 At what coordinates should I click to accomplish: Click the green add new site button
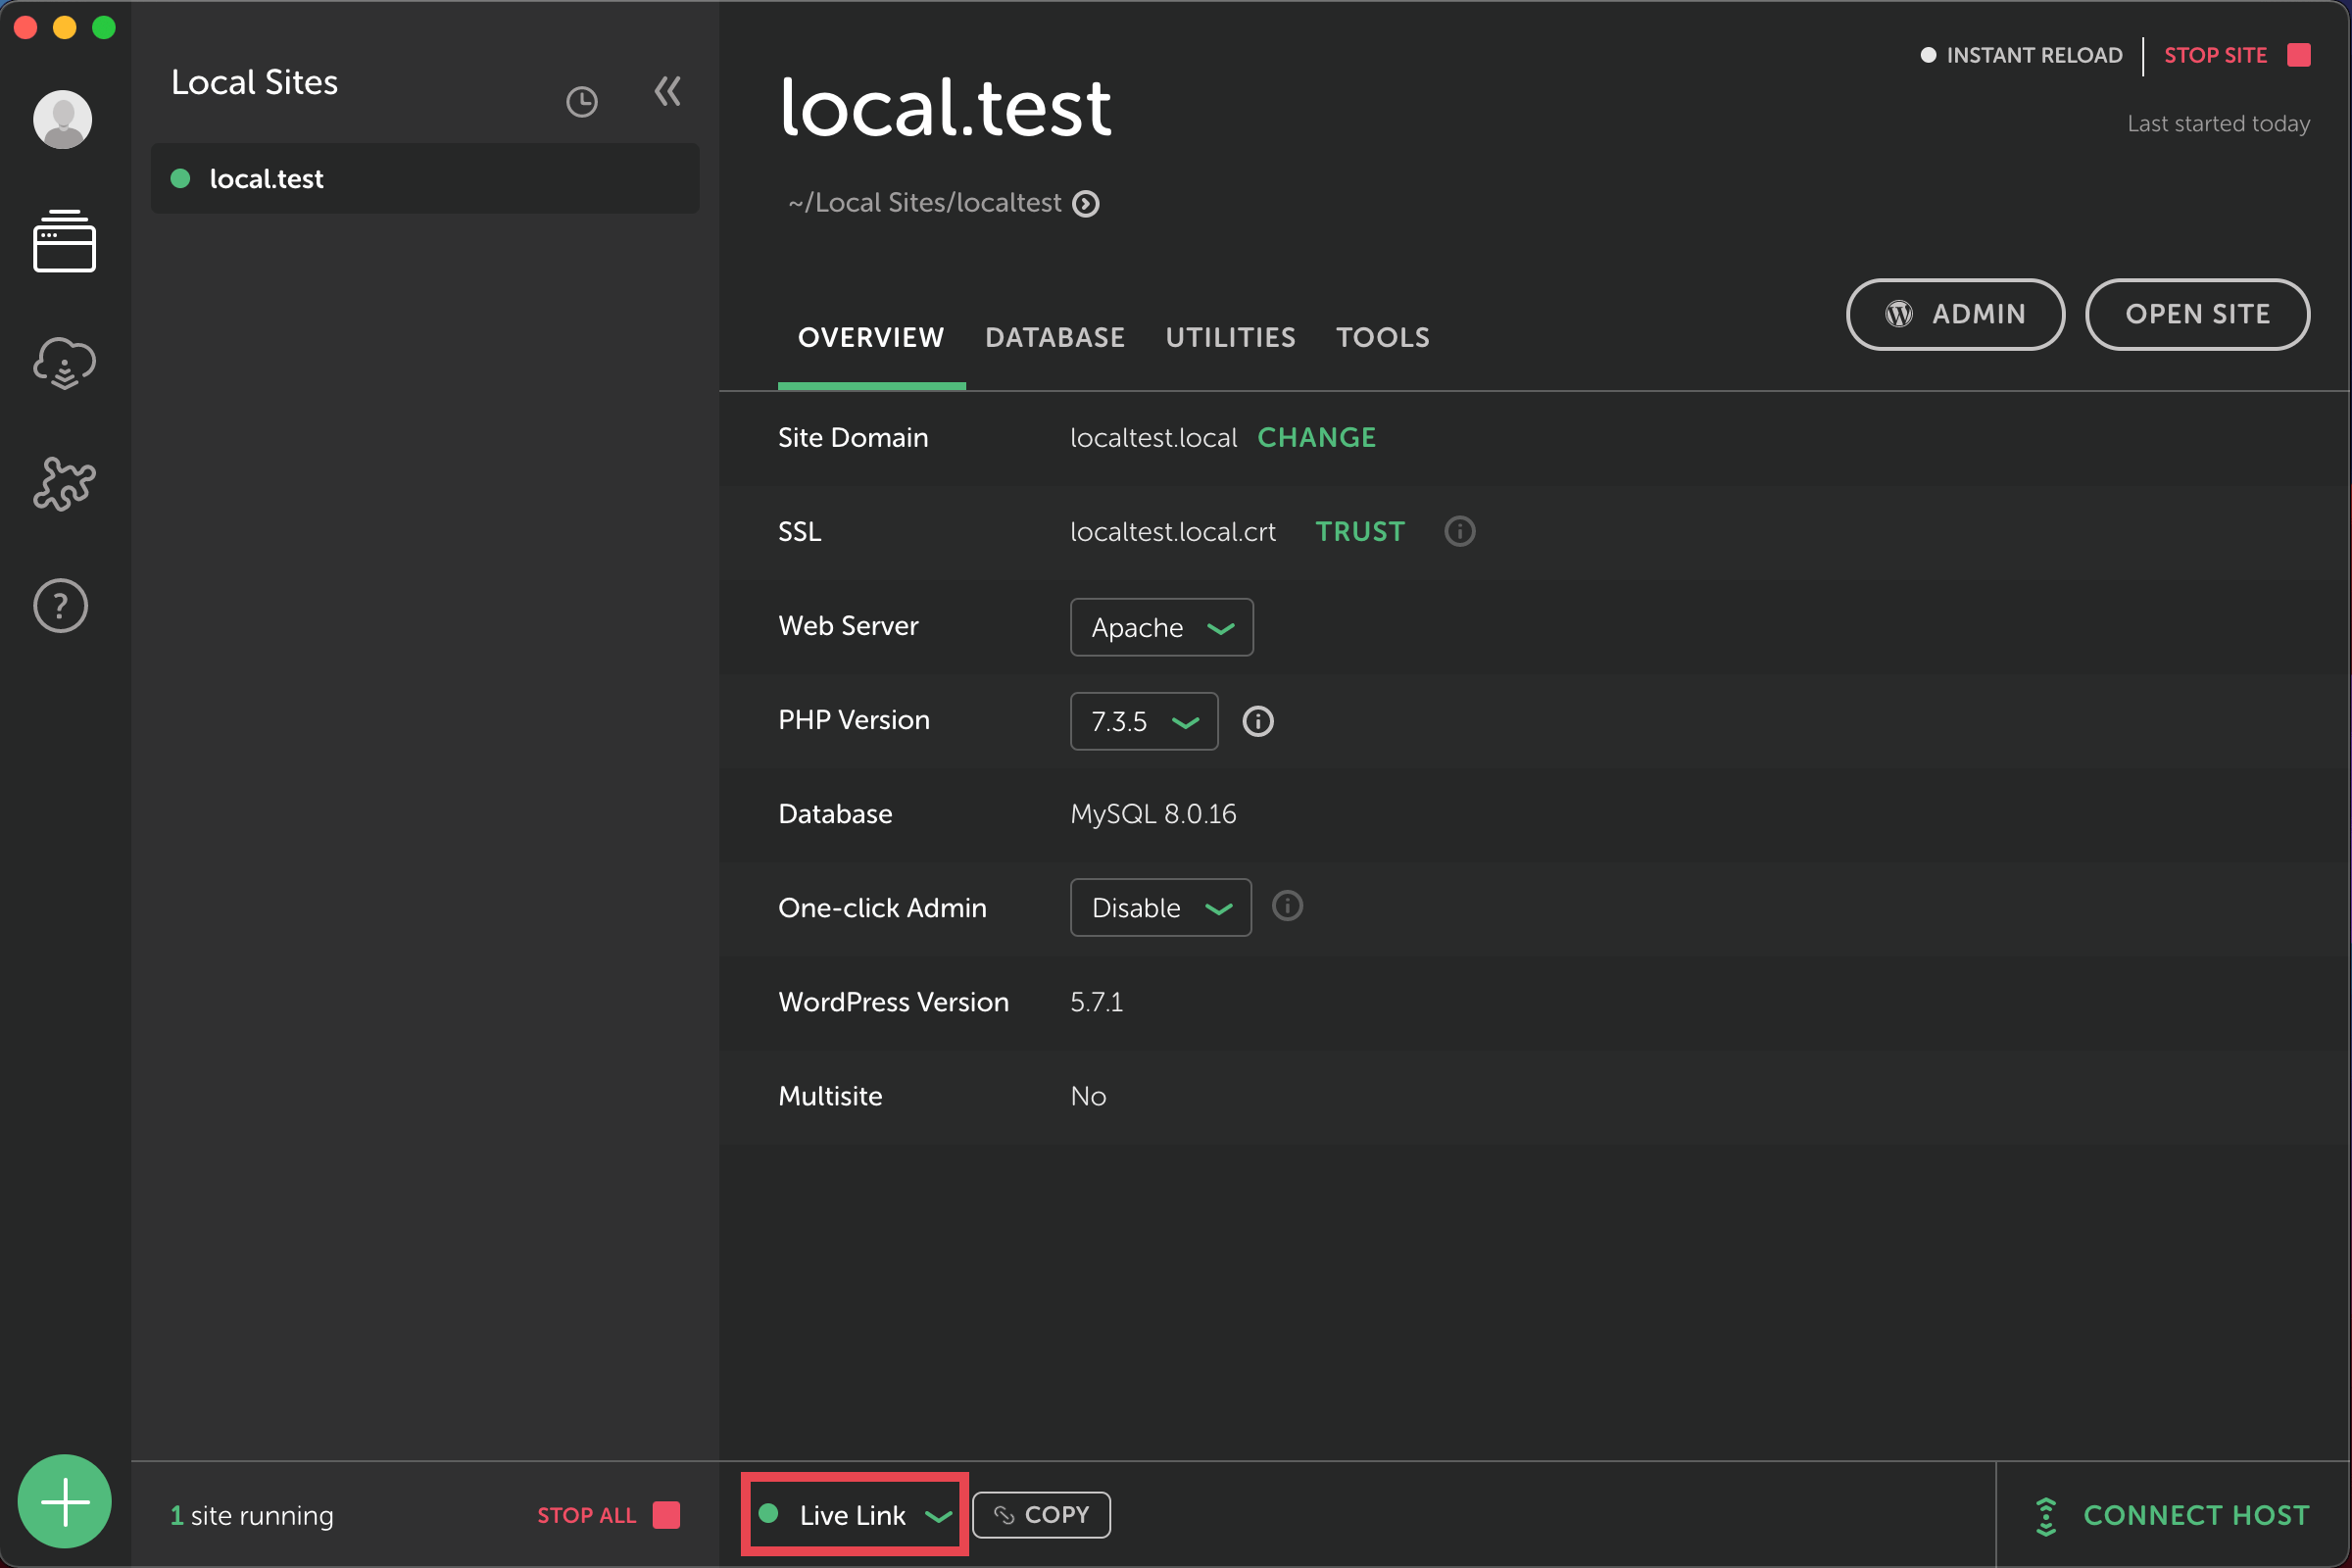pos(65,1501)
